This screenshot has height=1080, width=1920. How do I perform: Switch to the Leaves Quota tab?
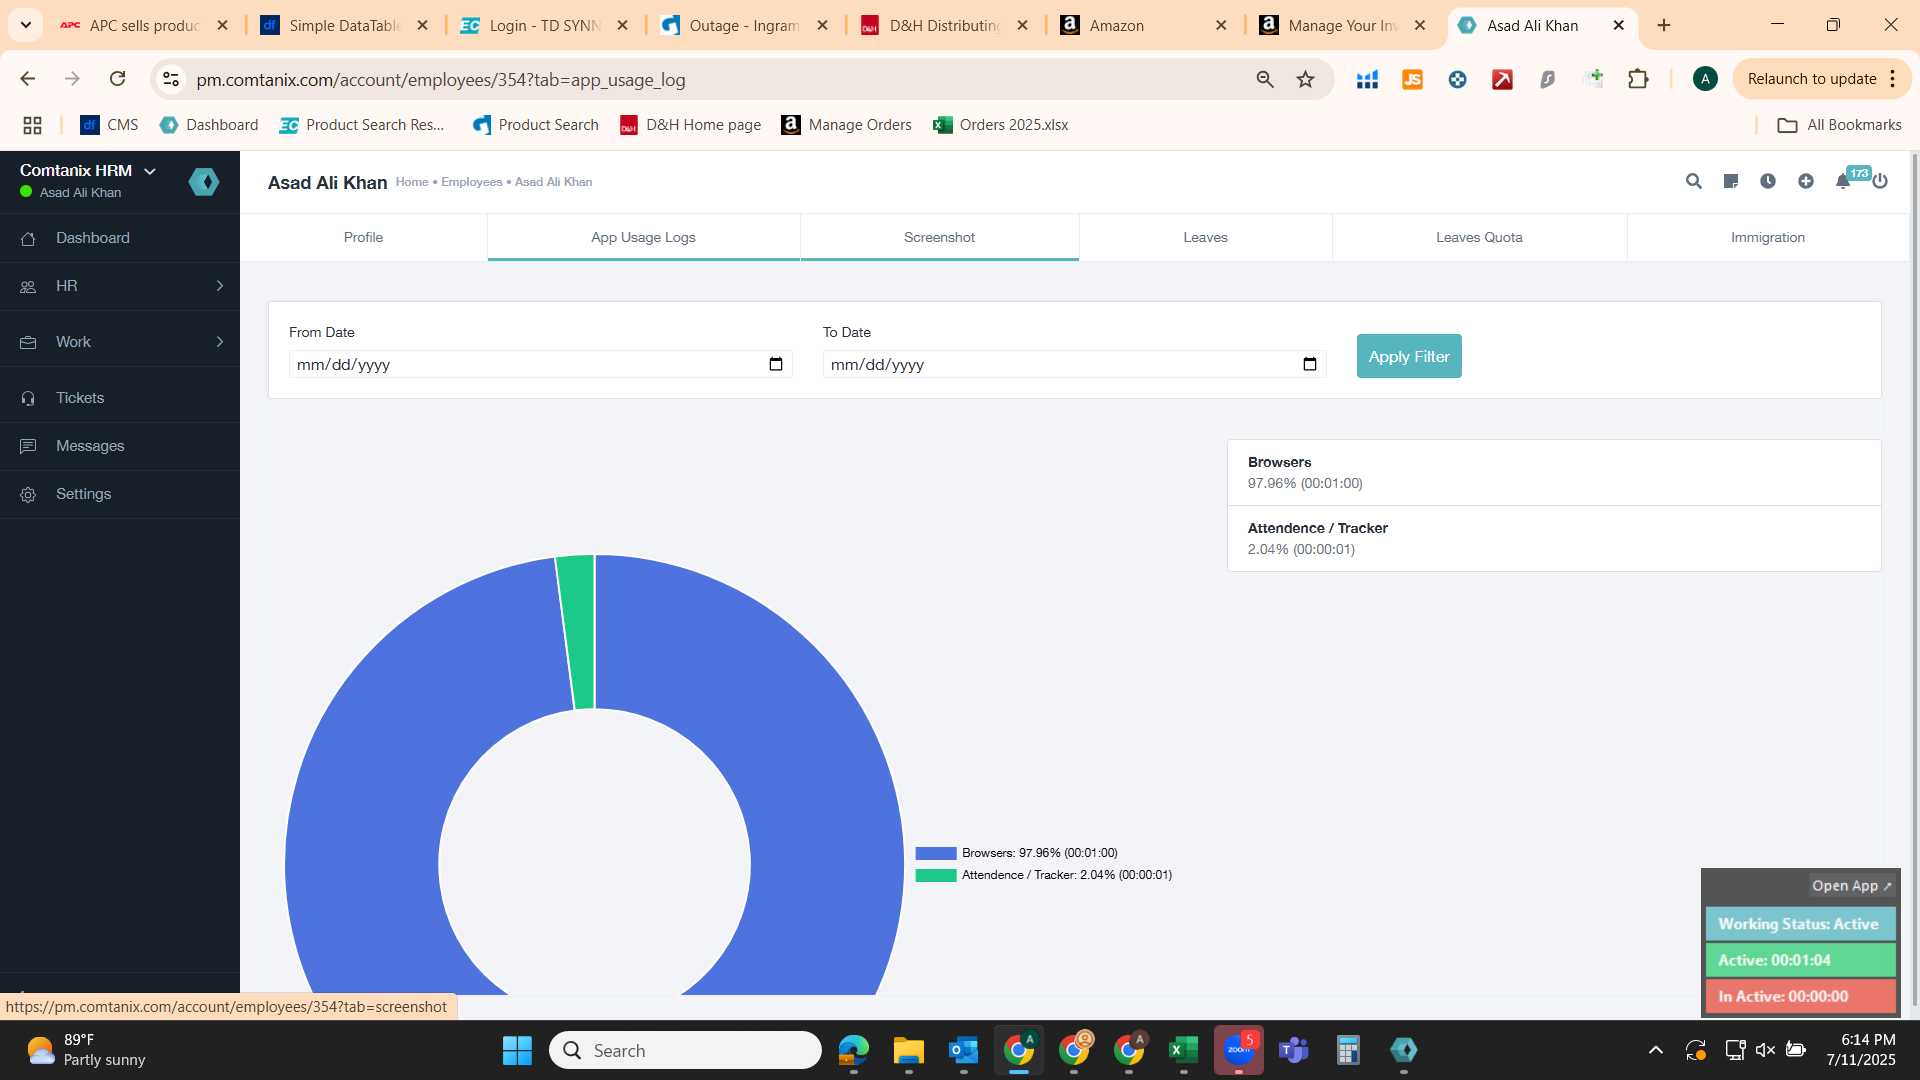pyautogui.click(x=1479, y=237)
